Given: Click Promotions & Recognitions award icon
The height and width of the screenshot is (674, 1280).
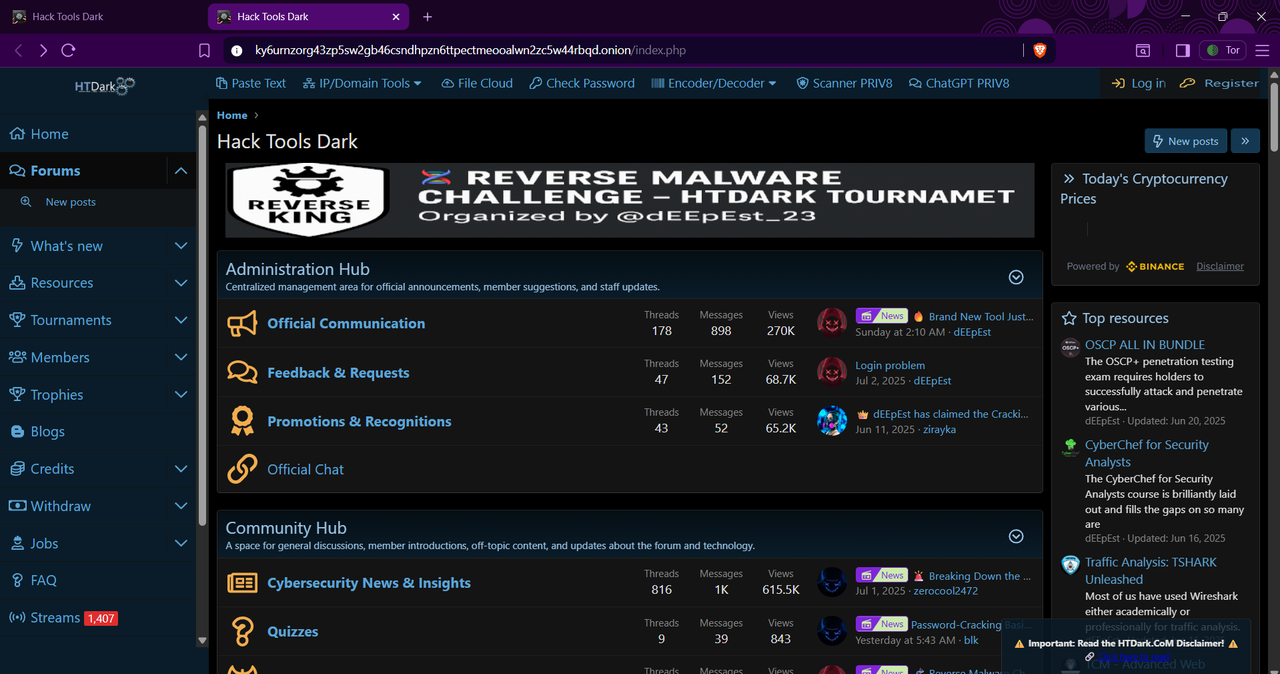Looking at the screenshot, I should (242, 421).
